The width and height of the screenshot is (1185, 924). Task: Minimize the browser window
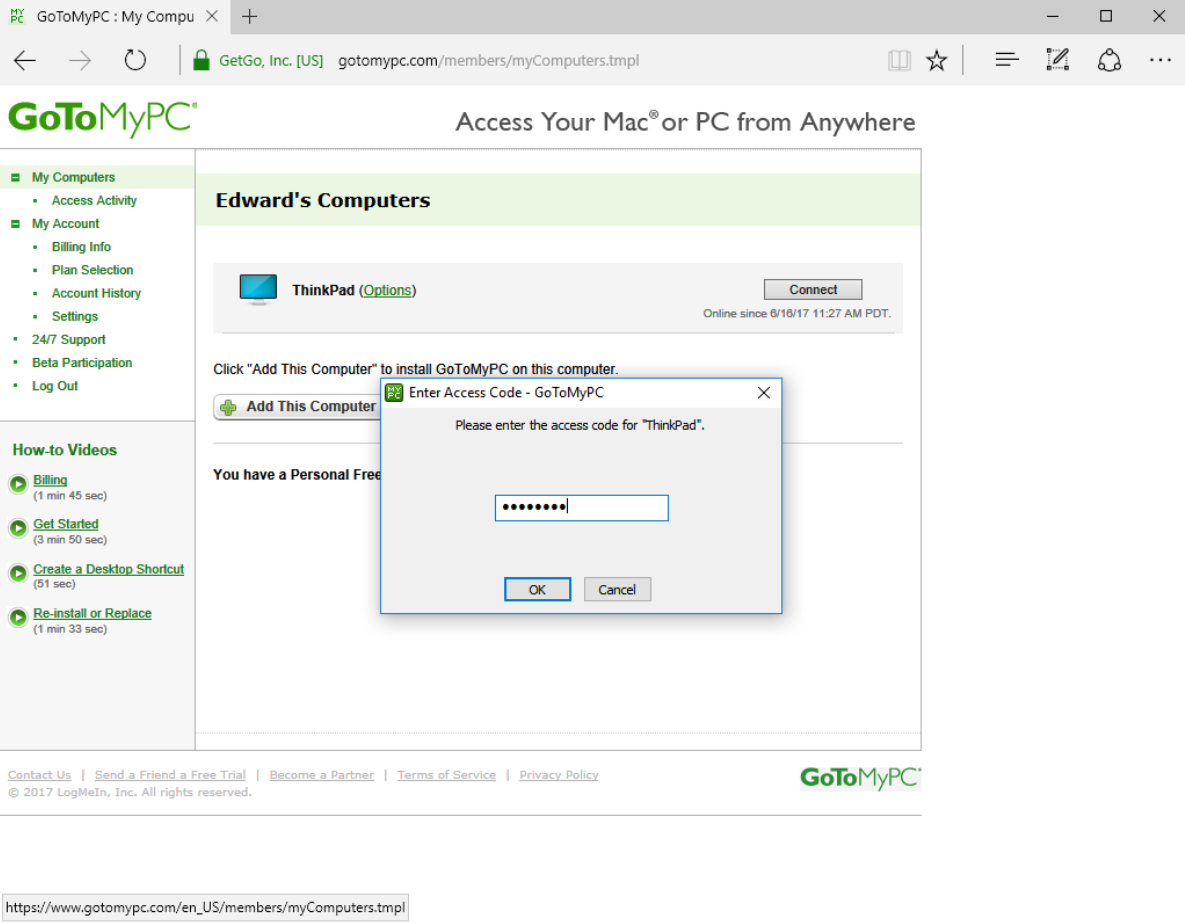[x=1053, y=16]
